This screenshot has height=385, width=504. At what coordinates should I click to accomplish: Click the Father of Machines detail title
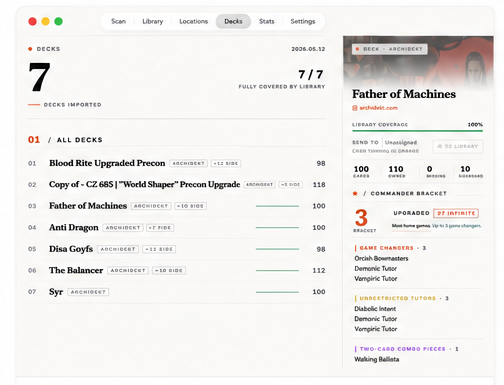pyautogui.click(x=404, y=94)
